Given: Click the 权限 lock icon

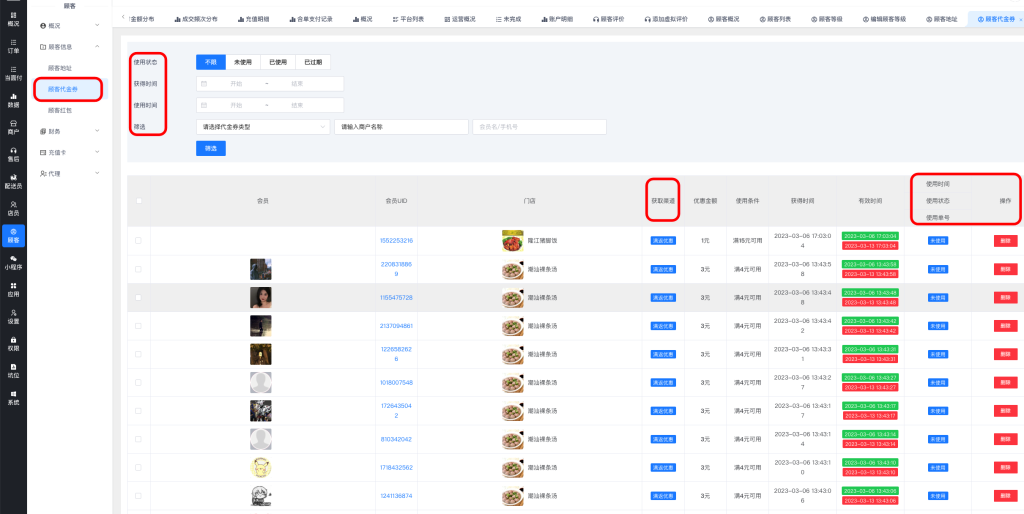Looking at the screenshot, I should click(x=13, y=344).
